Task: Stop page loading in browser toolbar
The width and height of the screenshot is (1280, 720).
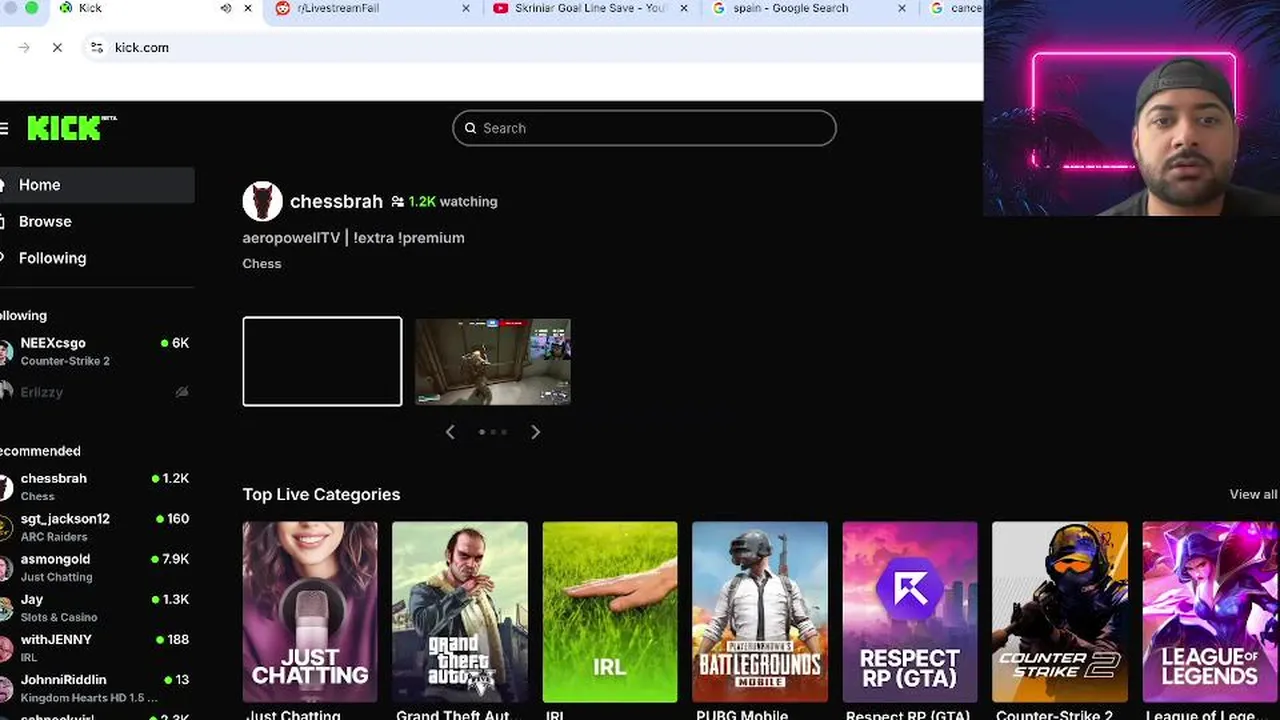Action: [57, 47]
